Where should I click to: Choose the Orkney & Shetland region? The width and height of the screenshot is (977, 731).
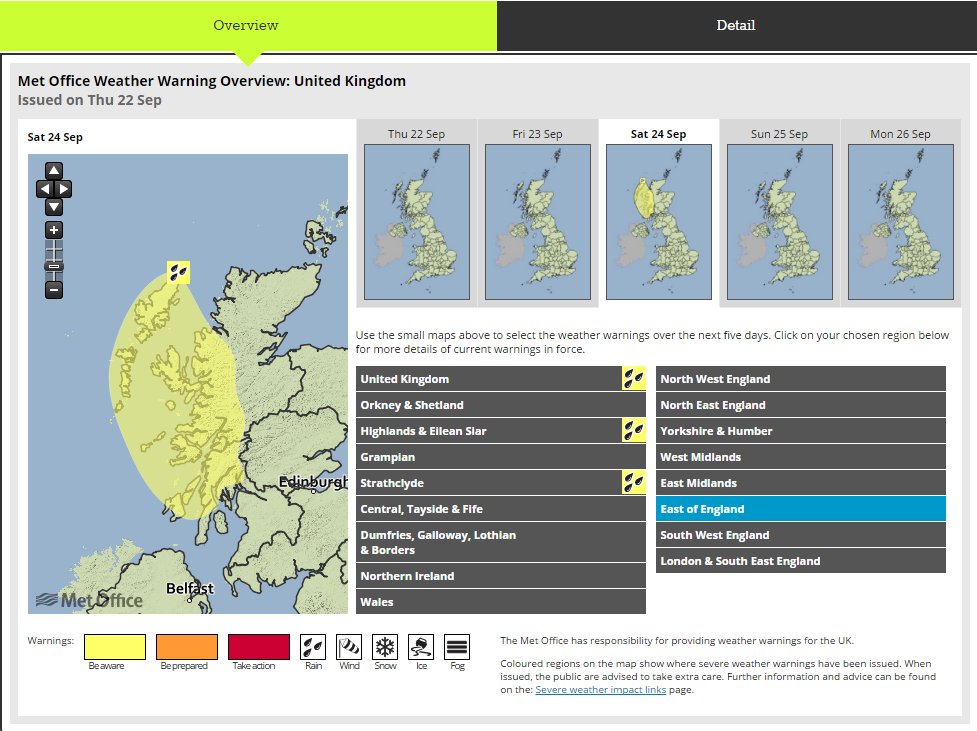coord(500,404)
